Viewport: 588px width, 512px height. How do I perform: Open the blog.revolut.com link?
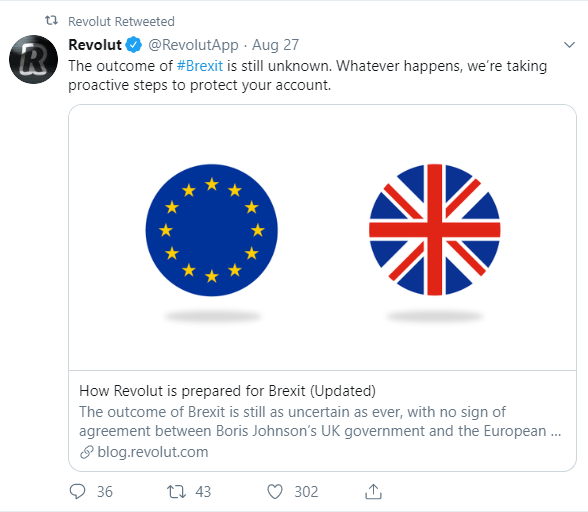click(x=153, y=452)
